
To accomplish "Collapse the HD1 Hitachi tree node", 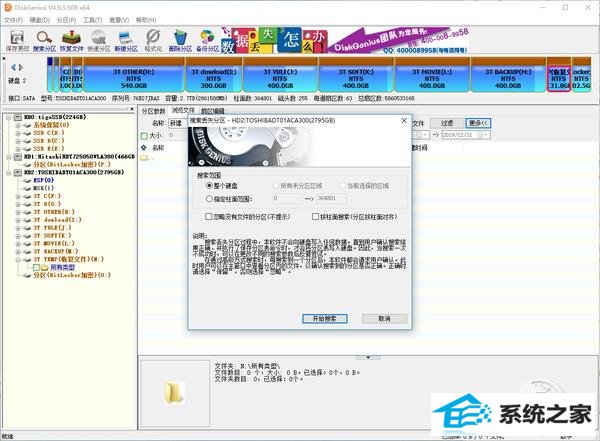I will click(9, 157).
